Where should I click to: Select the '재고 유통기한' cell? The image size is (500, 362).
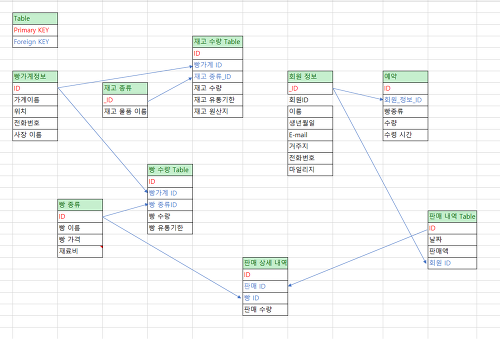(x=217, y=100)
